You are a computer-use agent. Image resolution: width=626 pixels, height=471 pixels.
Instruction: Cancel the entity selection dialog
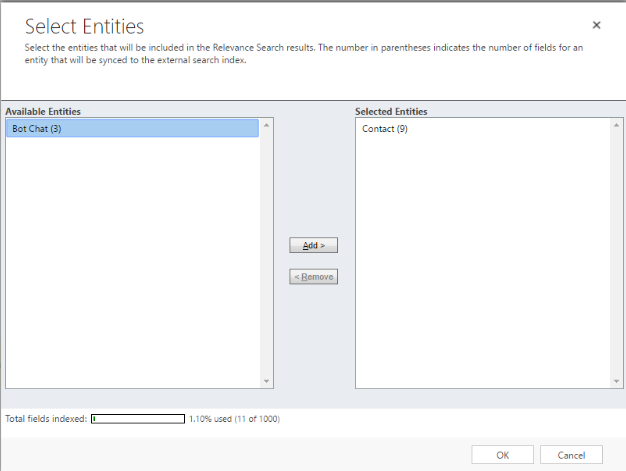pyautogui.click(x=571, y=455)
